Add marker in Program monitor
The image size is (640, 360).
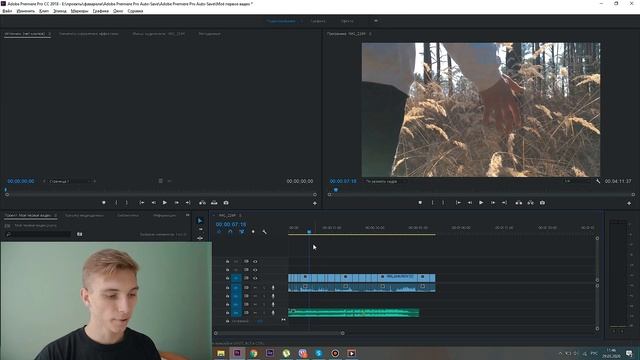tap(420, 202)
